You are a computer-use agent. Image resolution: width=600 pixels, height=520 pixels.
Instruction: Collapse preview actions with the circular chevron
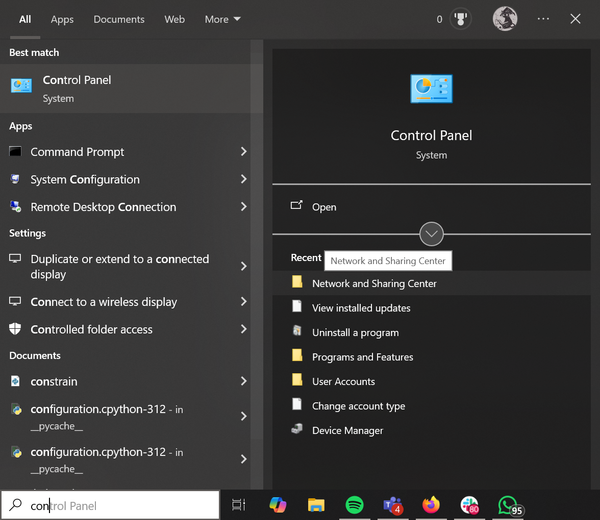(431, 234)
